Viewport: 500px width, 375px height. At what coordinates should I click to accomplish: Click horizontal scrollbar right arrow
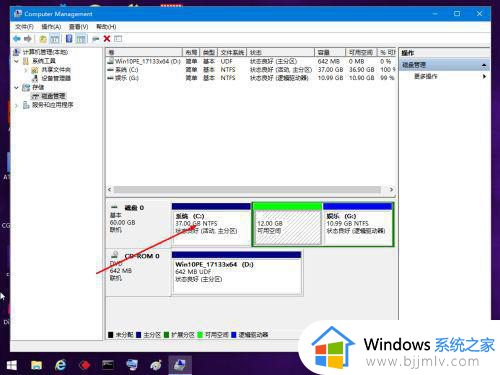point(391,189)
